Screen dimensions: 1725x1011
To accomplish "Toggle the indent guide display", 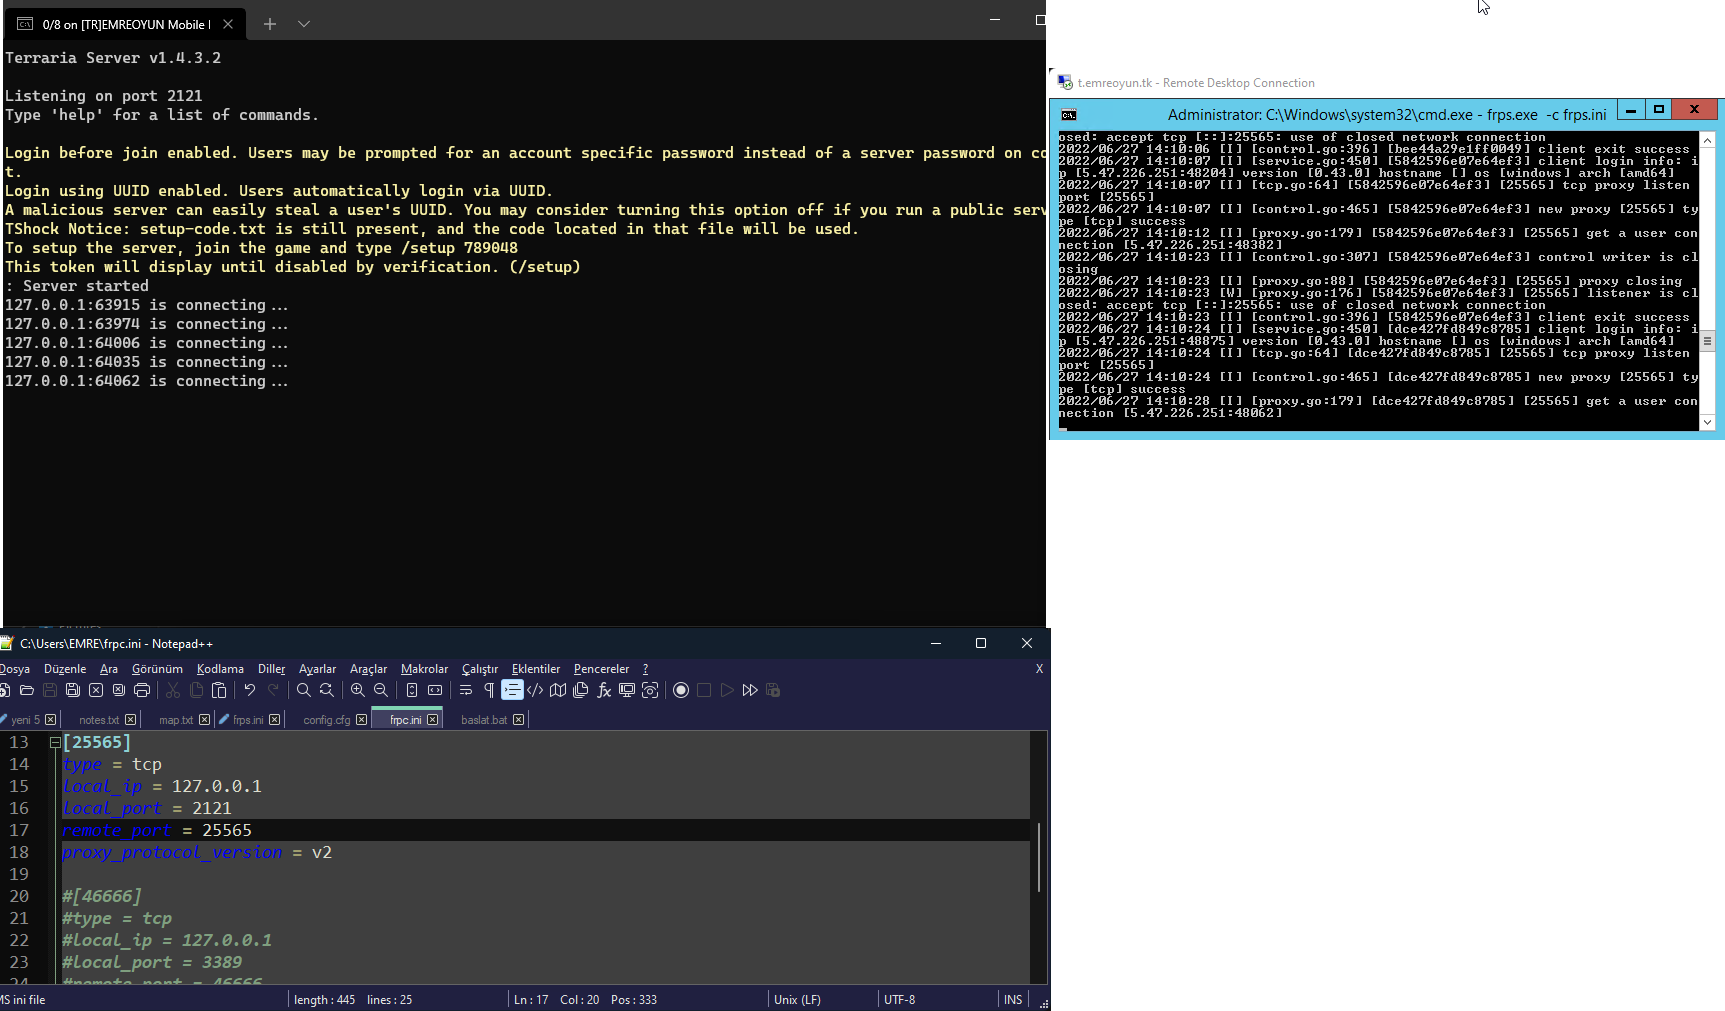I will click(x=513, y=690).
